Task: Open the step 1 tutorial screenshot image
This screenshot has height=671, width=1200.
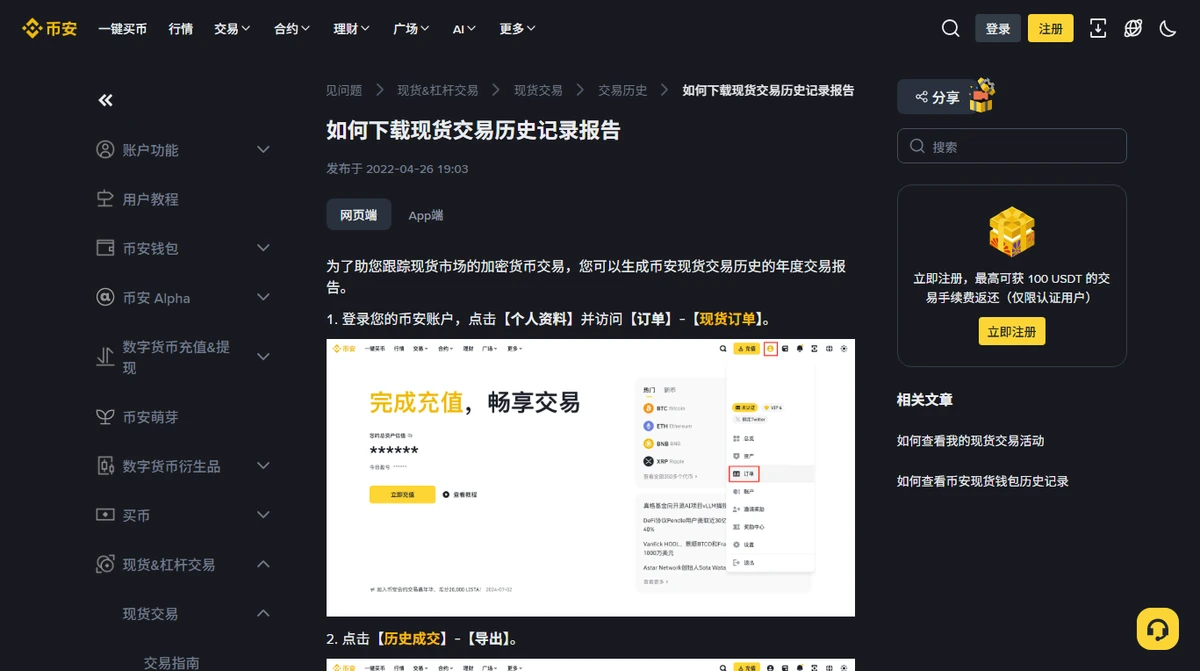Action: click(590, 477)
